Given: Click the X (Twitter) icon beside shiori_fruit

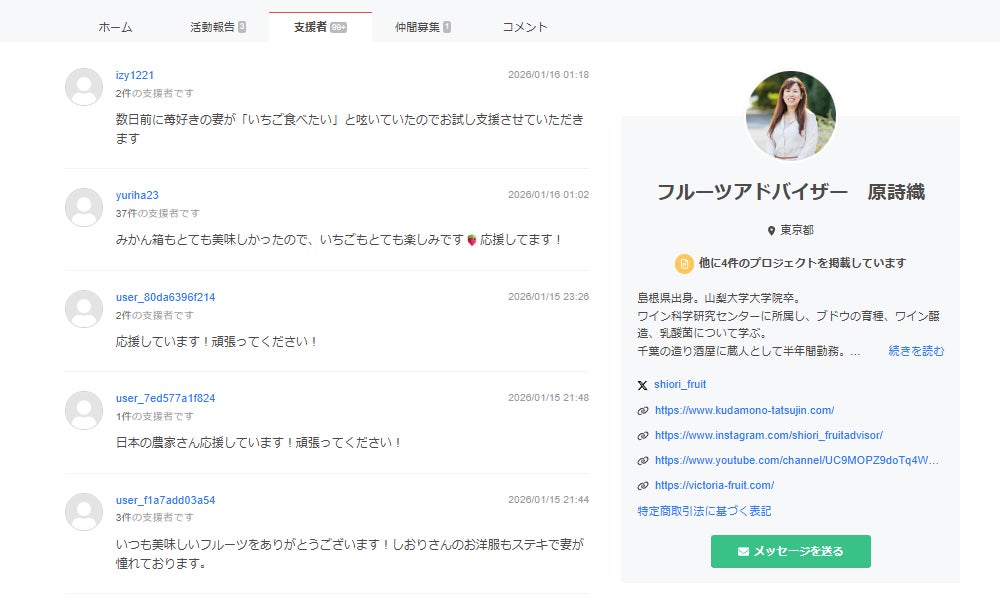Looking at the screenshot, I should [642, 385].
